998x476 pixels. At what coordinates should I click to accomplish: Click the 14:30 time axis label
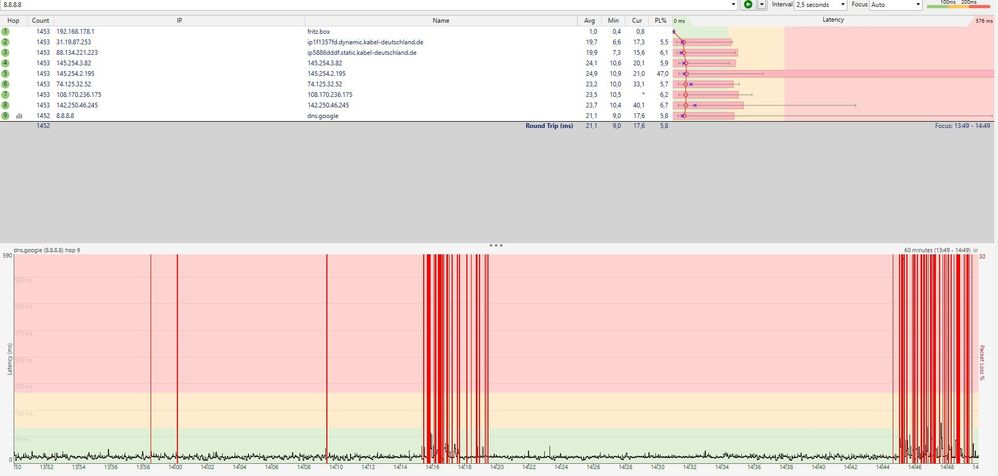pos(658,468)
